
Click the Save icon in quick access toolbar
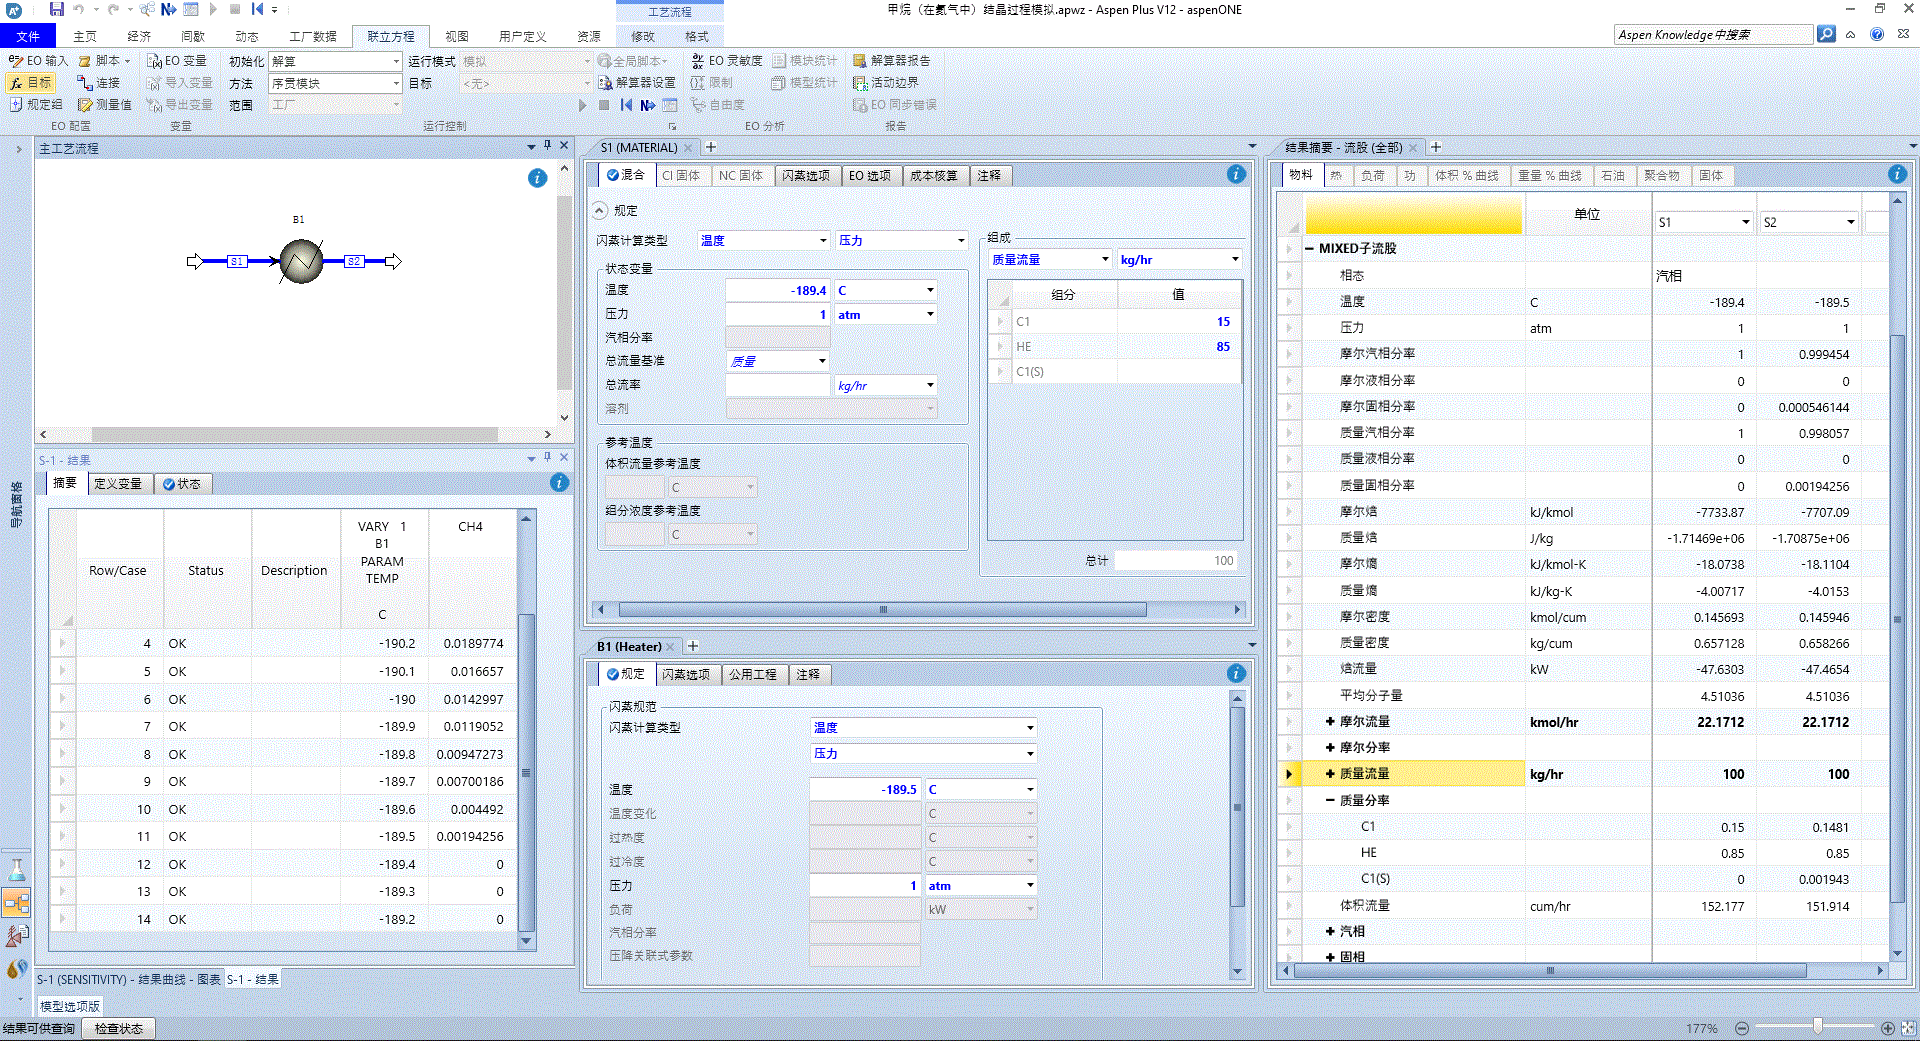tap(56, 9)
